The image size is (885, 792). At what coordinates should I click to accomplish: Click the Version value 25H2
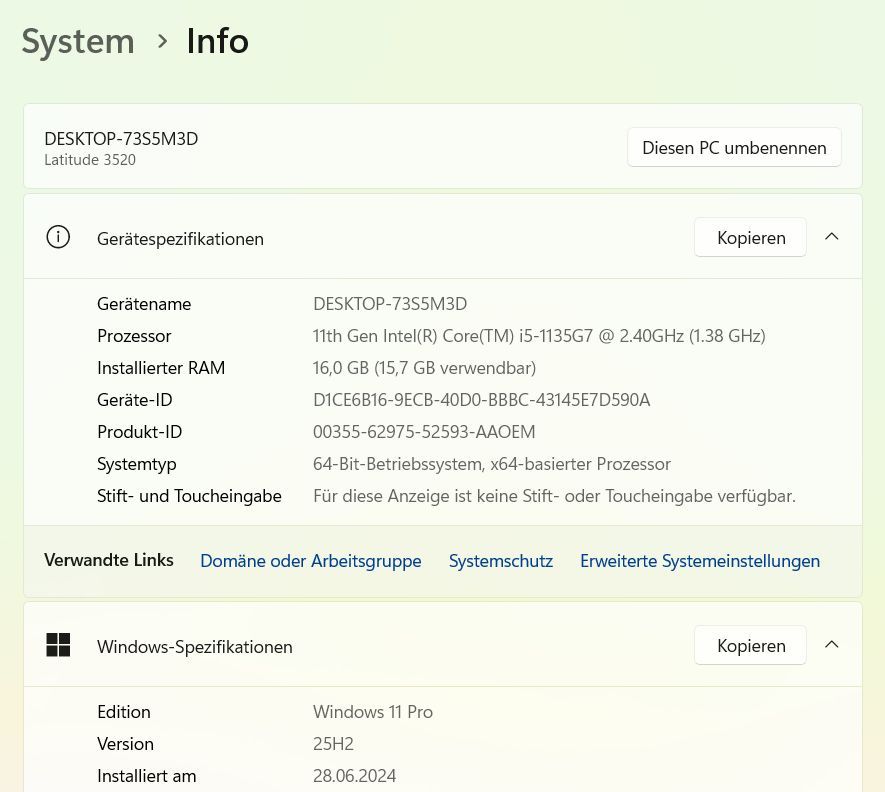(333, 744)
